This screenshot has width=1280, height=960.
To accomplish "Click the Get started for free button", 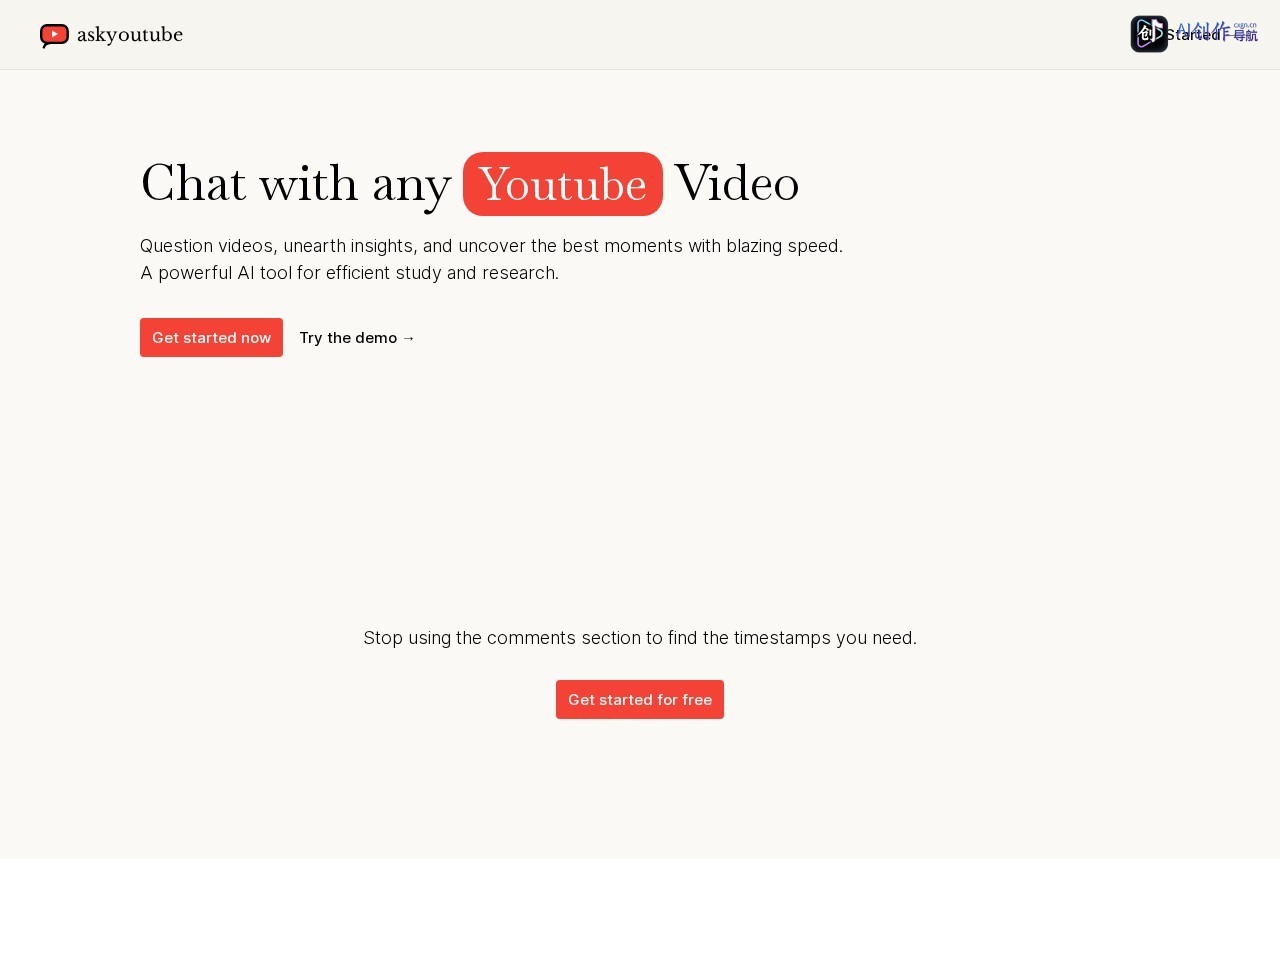I will 640,700.
